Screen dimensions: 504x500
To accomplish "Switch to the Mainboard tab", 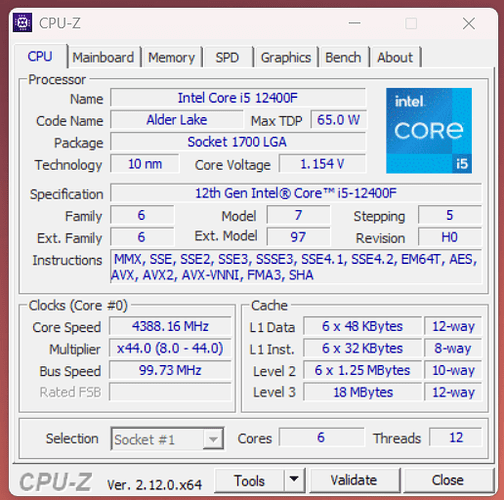I will [103, 57].
